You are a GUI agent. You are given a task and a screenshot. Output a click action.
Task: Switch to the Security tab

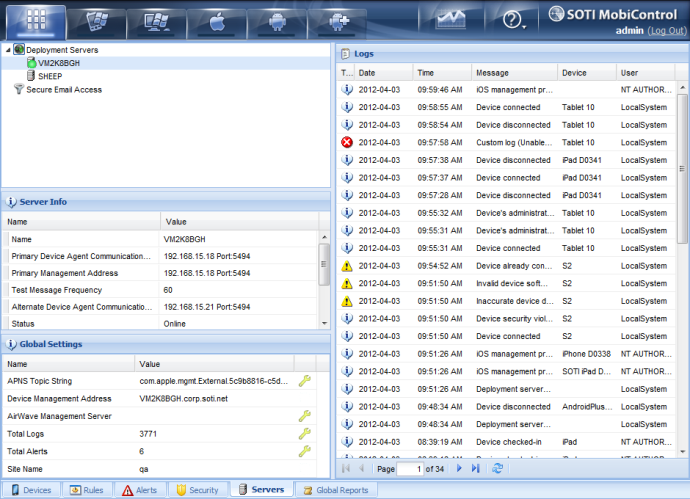point(198,490)
